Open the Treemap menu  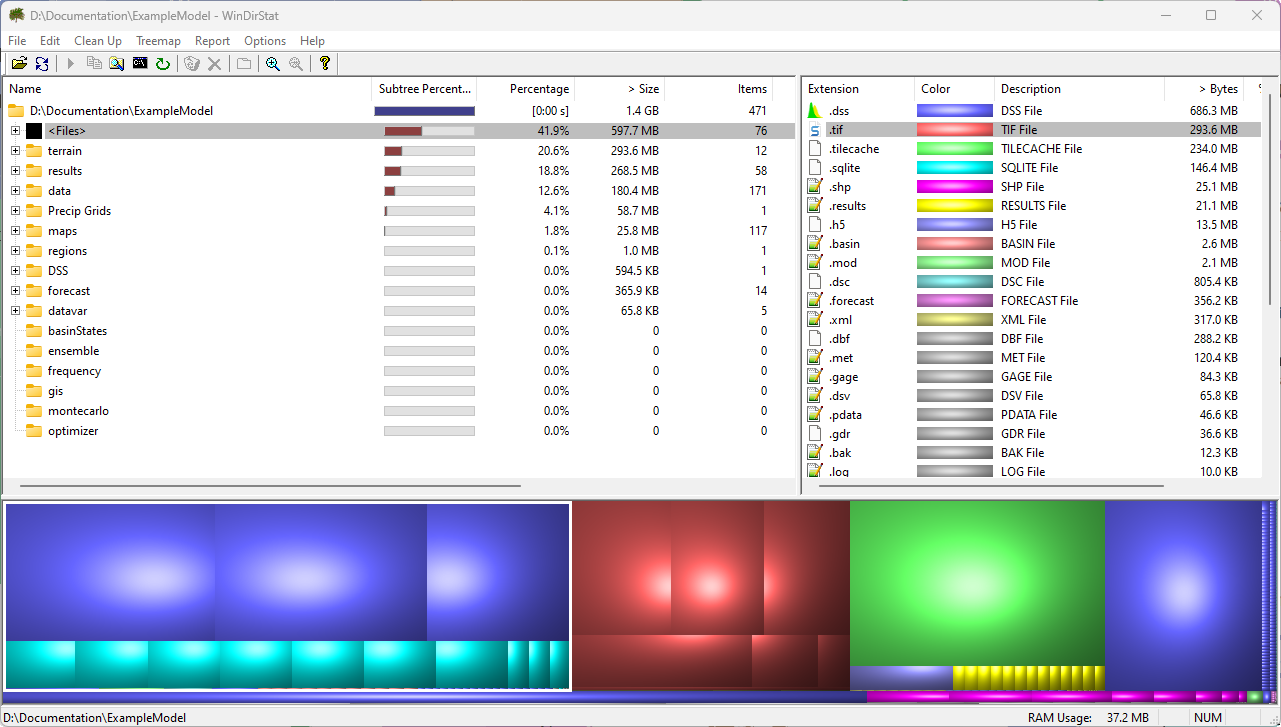tap(158, 41)
